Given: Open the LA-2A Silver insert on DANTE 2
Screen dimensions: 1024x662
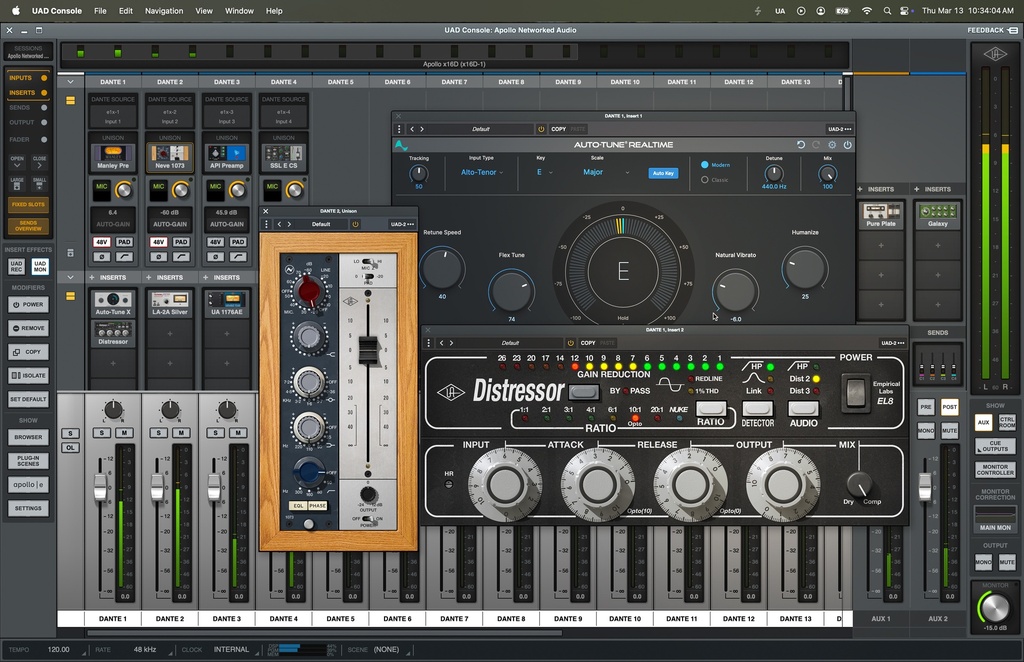Looking at the screenshot, I should click(170, 304).
